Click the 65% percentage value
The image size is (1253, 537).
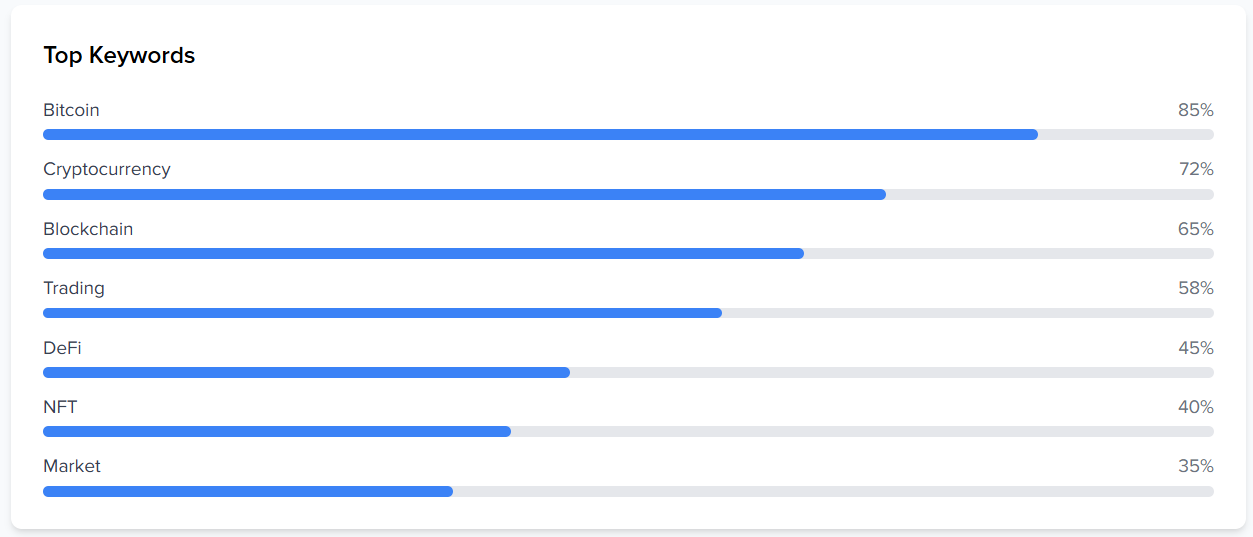point(1195,229)
